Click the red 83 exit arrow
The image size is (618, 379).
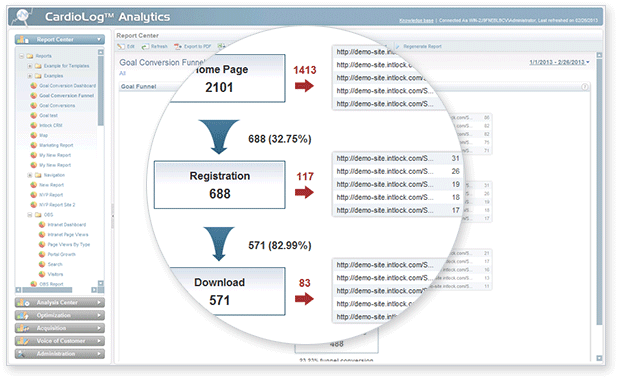coord(304,299)
